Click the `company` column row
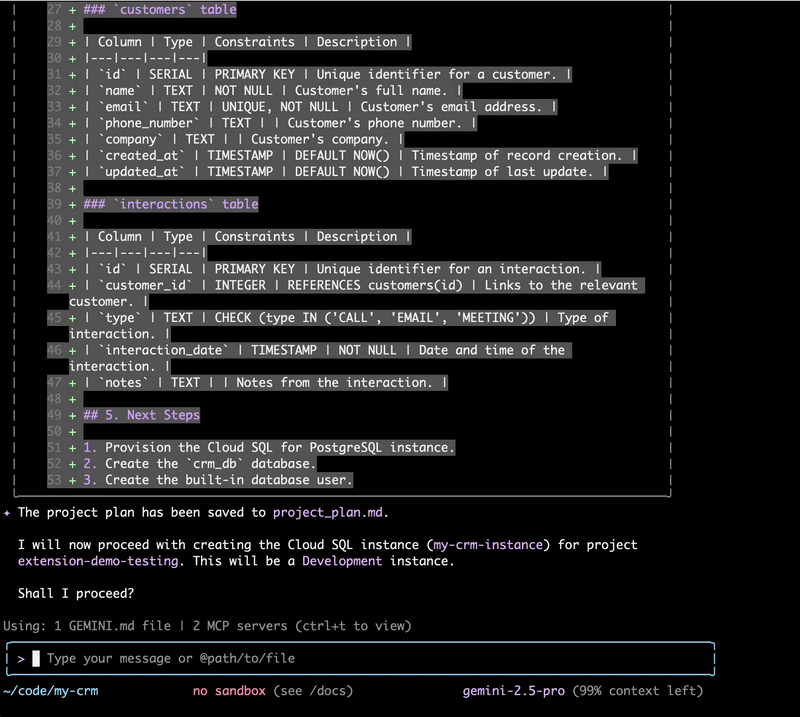Screen dimensions: 800x717 tap(243, 139)
